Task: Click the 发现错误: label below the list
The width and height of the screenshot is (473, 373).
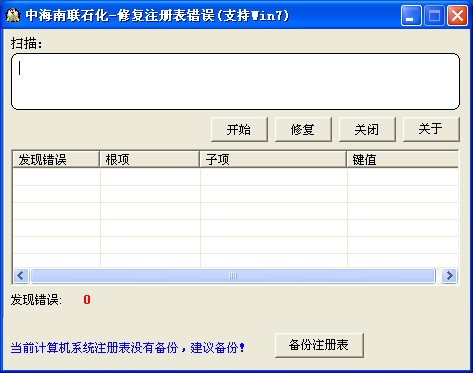Action: point(36,300)
